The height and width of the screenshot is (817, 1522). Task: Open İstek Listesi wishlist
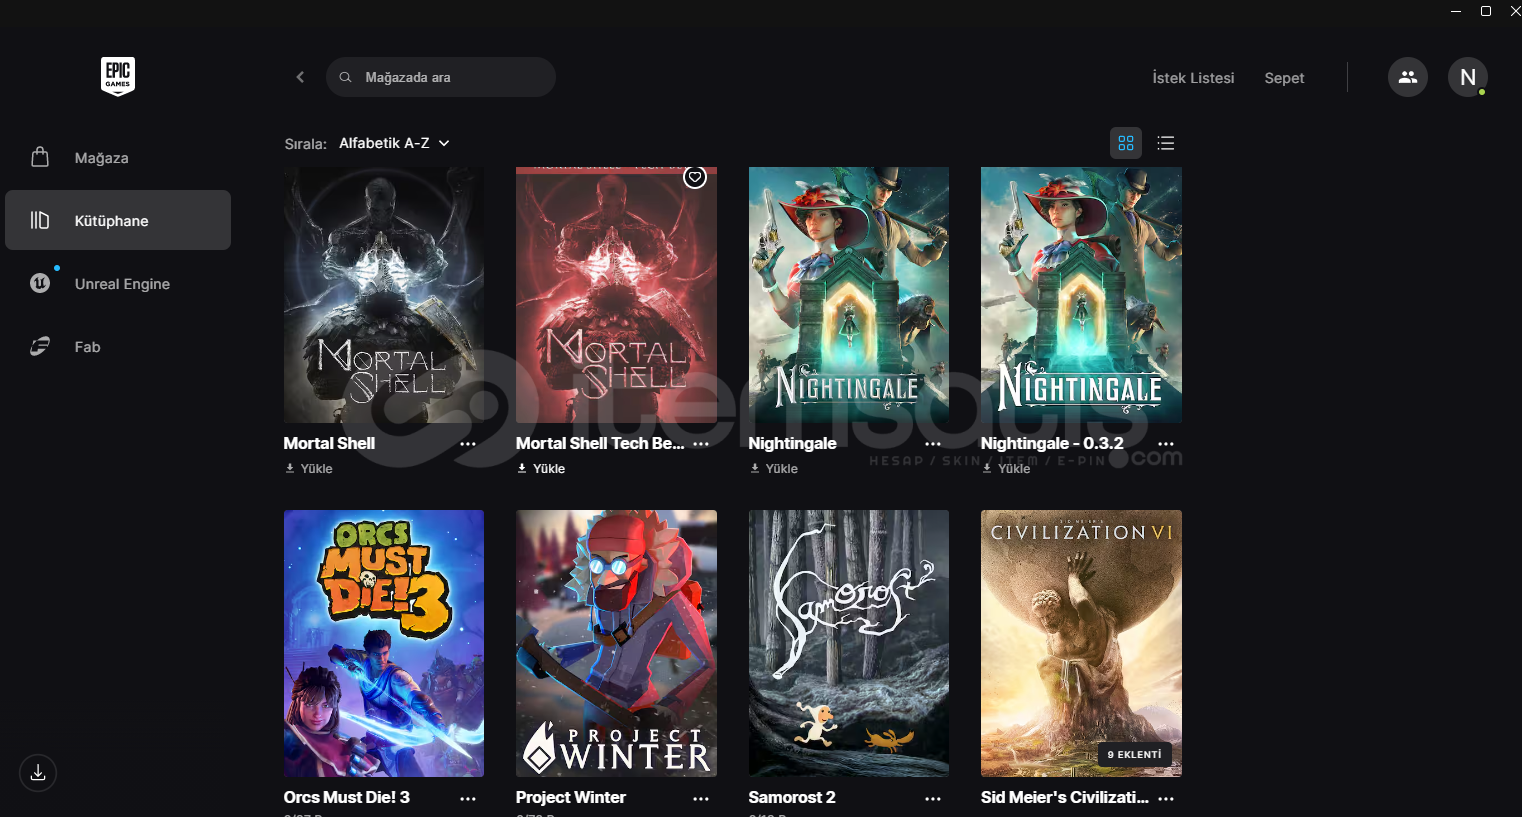1193,78
